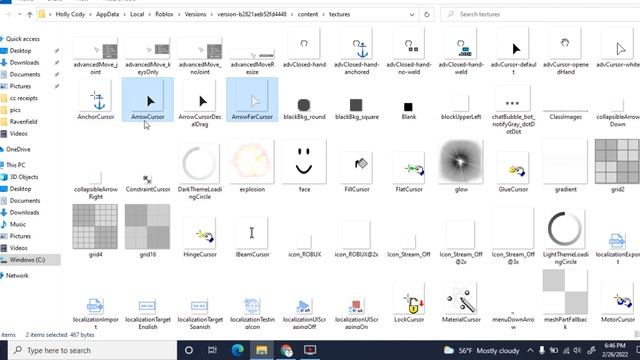Select the IBeamCursor file
The image size is (640, 360).
252,238
